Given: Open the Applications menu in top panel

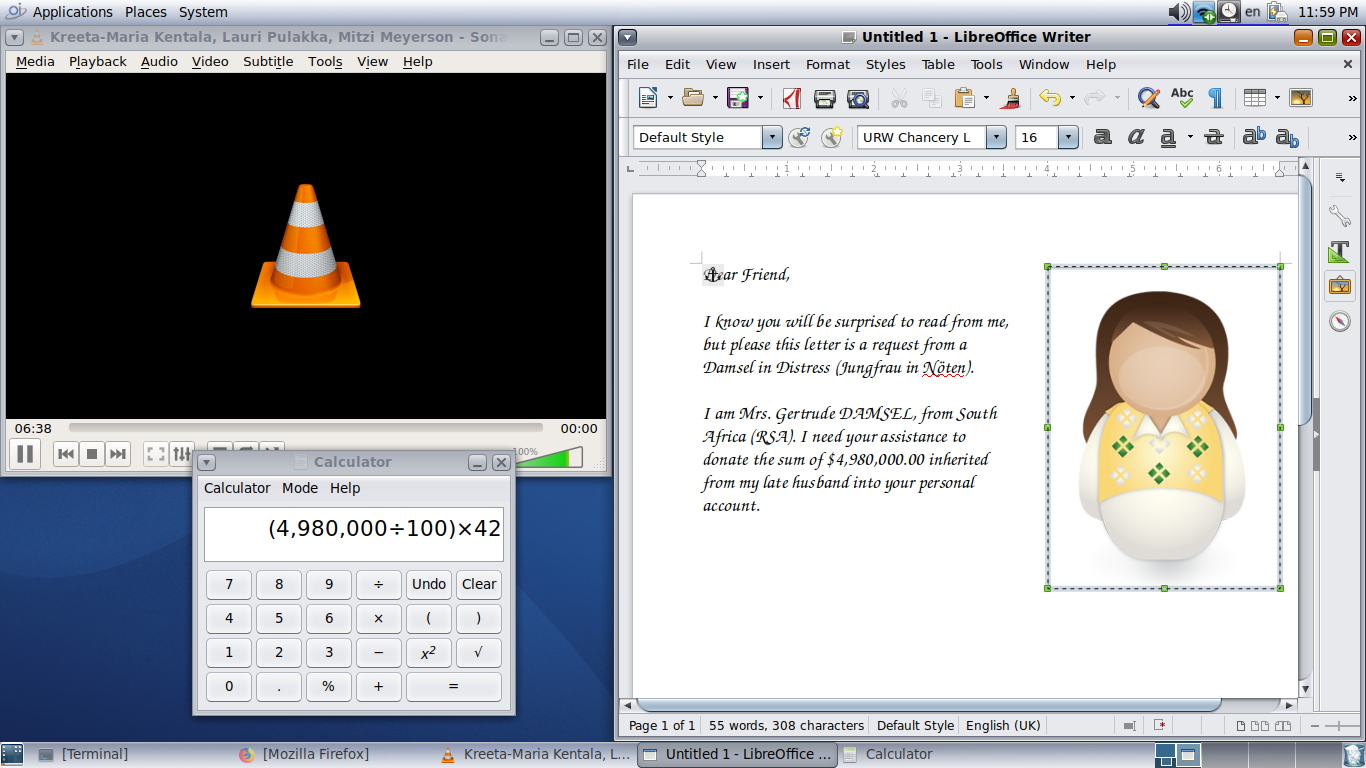Looking at the screenshot, I should pyautogui.click(x=72, y=12).
